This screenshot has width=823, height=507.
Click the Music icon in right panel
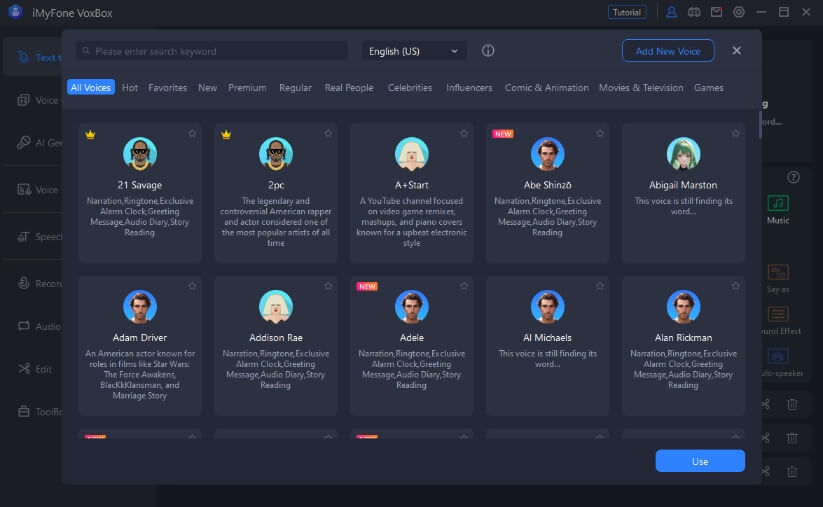click(x=778, y=203)
